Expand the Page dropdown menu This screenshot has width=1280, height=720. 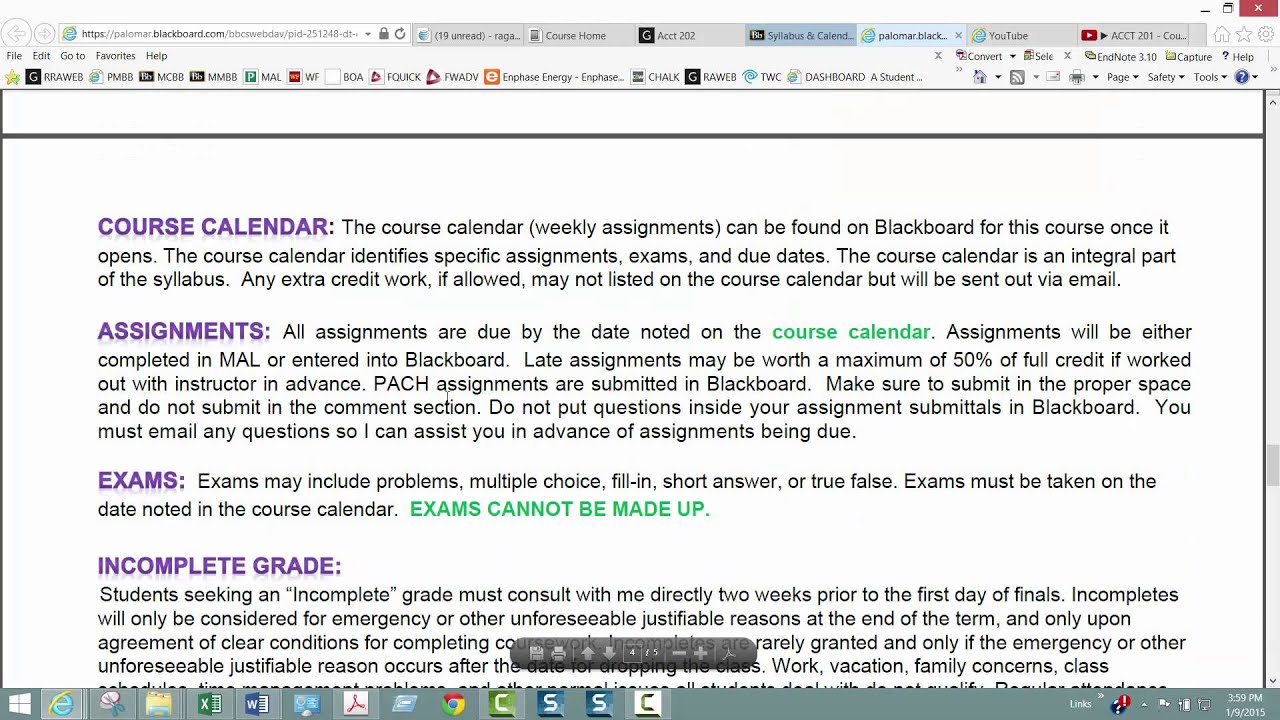[1122, 77]
